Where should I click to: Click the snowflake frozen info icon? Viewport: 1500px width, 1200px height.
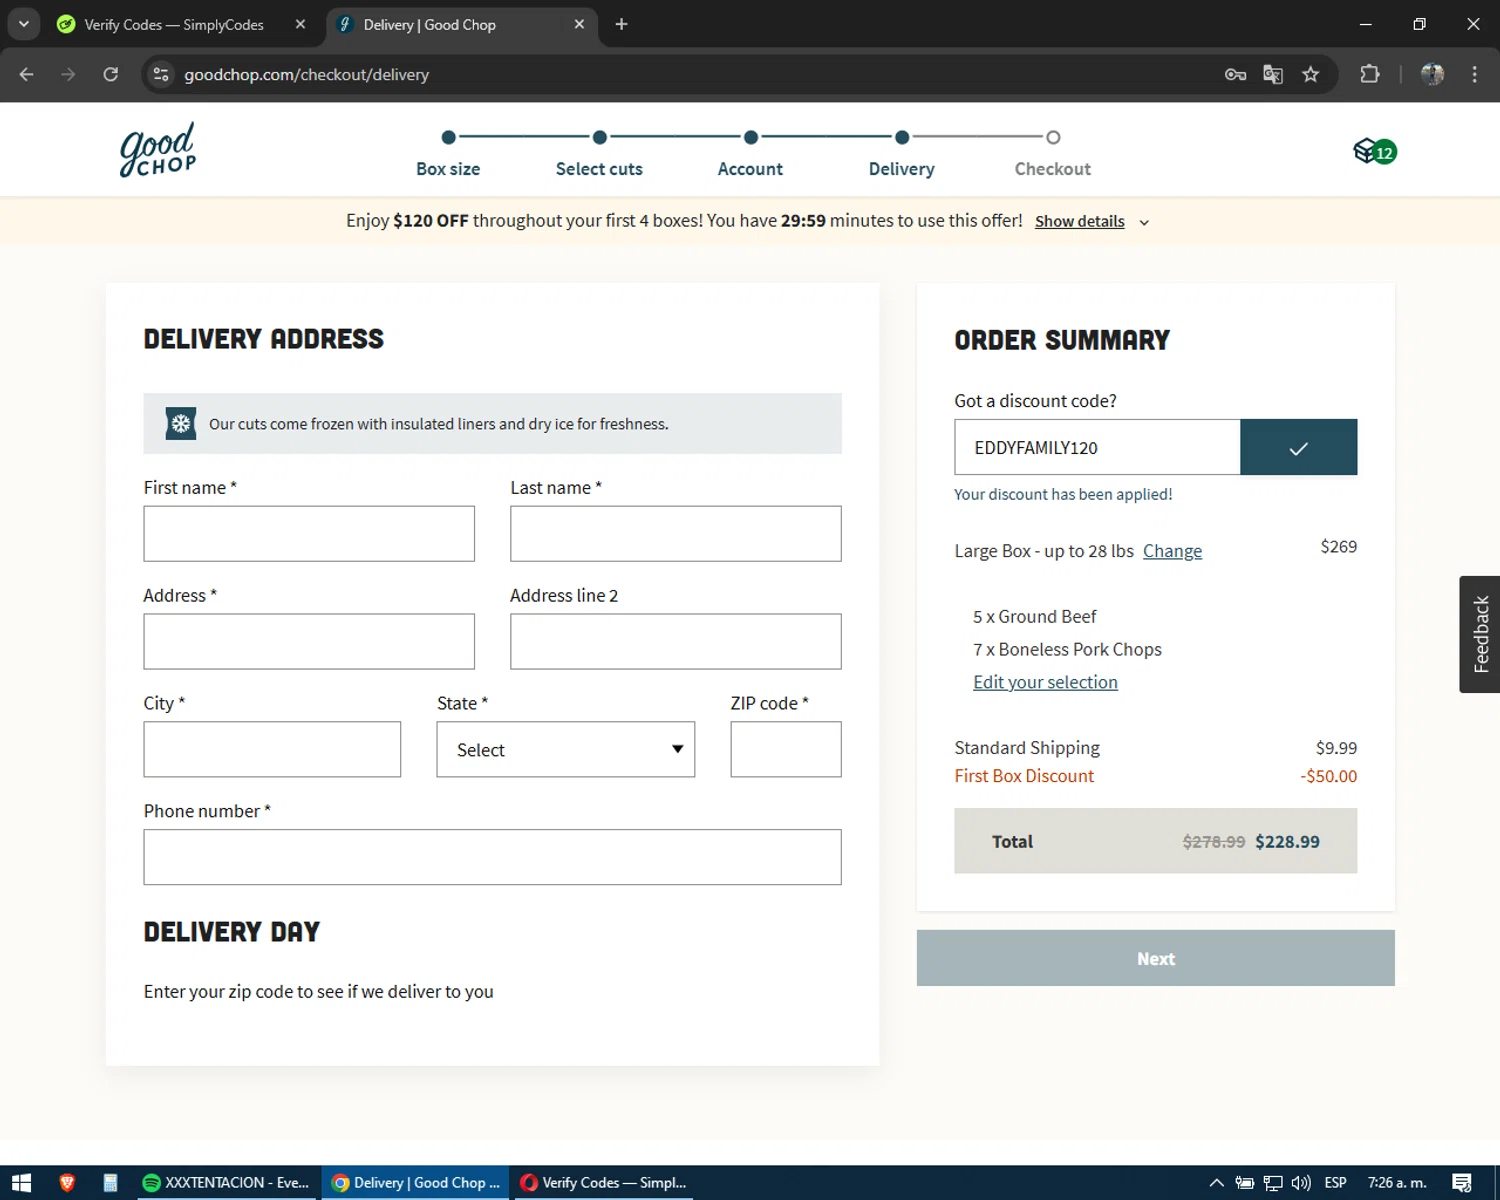tap(181, 424)
